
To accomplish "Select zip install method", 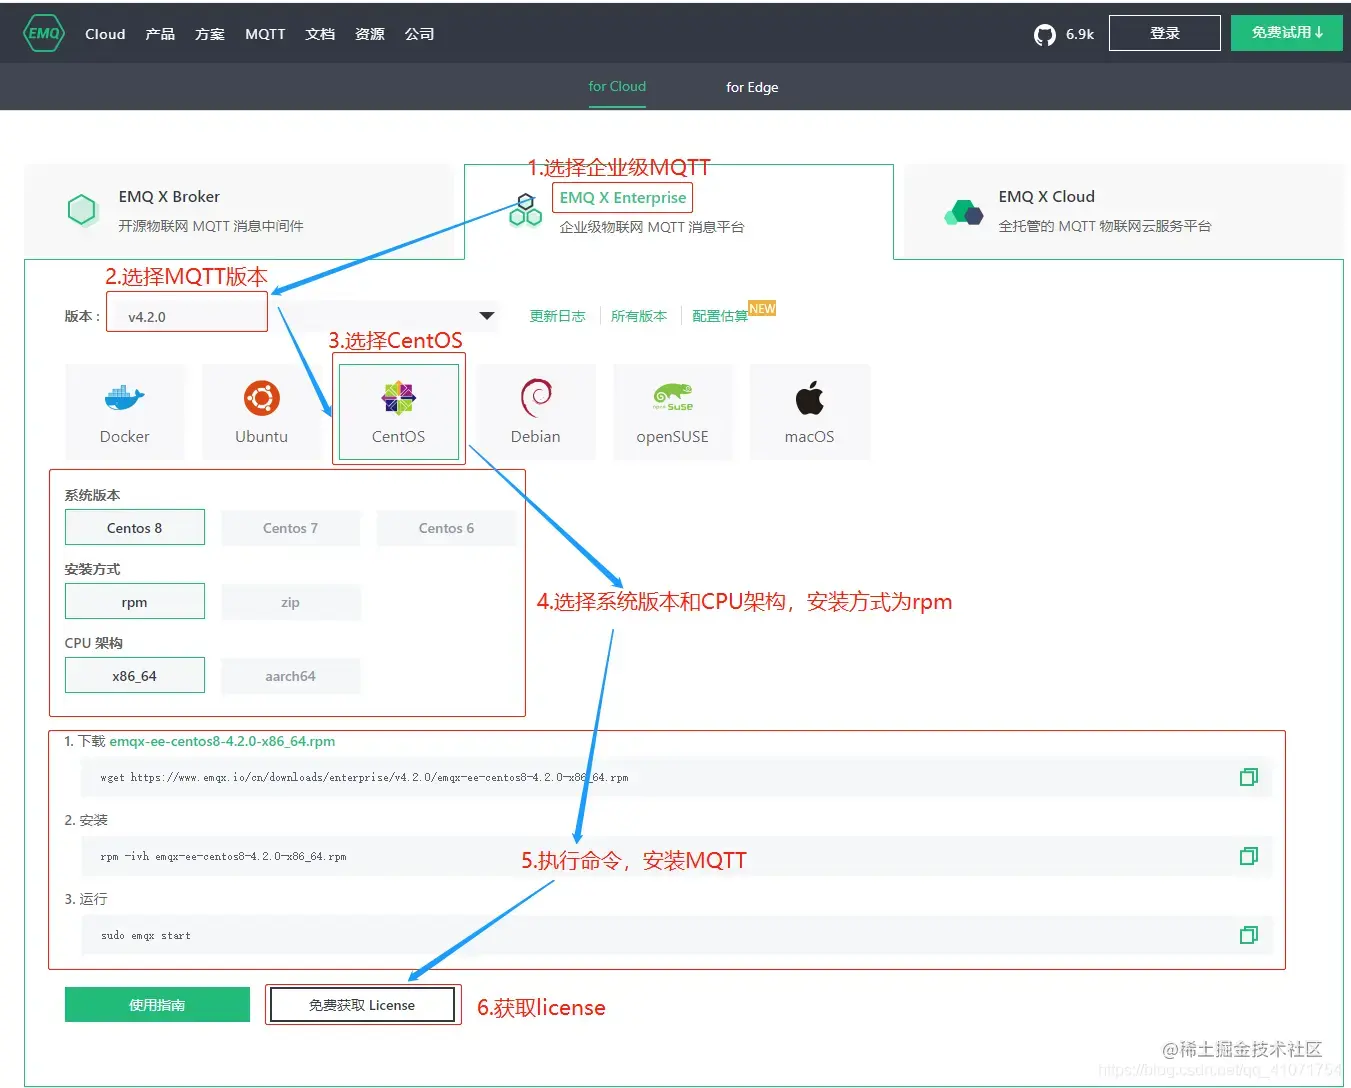I will point(291,602).
